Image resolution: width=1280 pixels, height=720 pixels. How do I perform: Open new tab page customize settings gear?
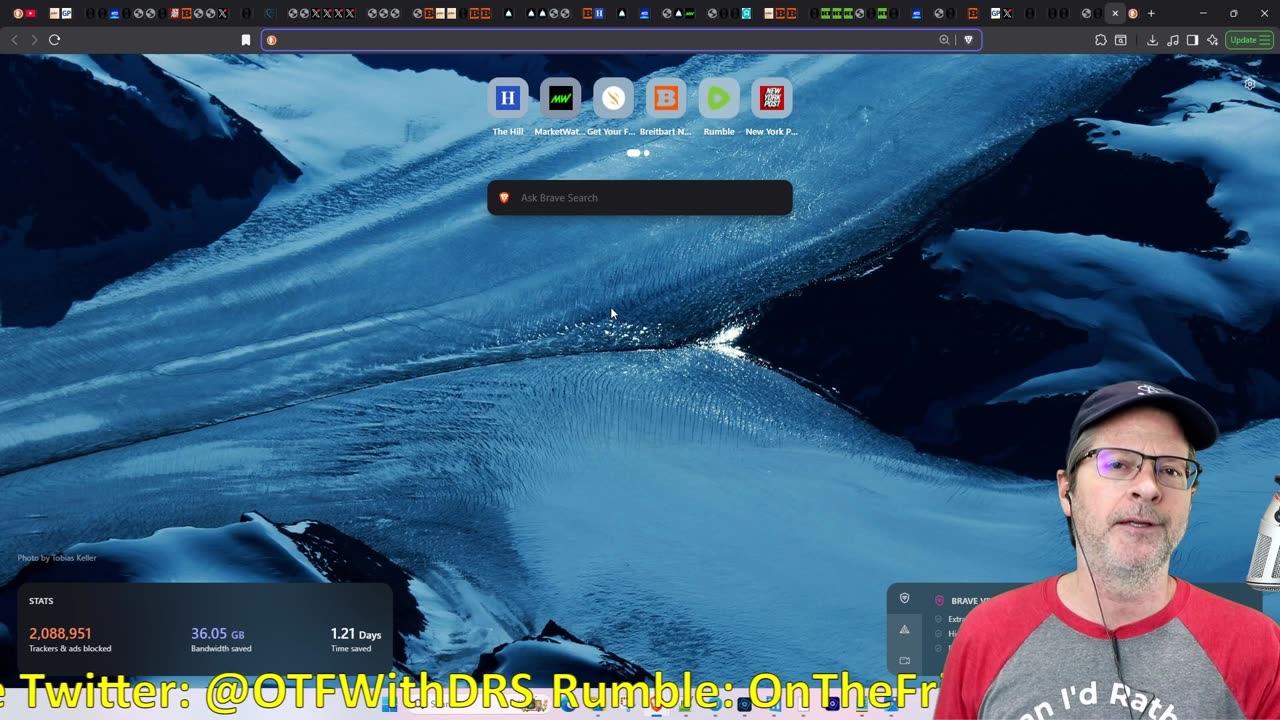click(1250, 84)
